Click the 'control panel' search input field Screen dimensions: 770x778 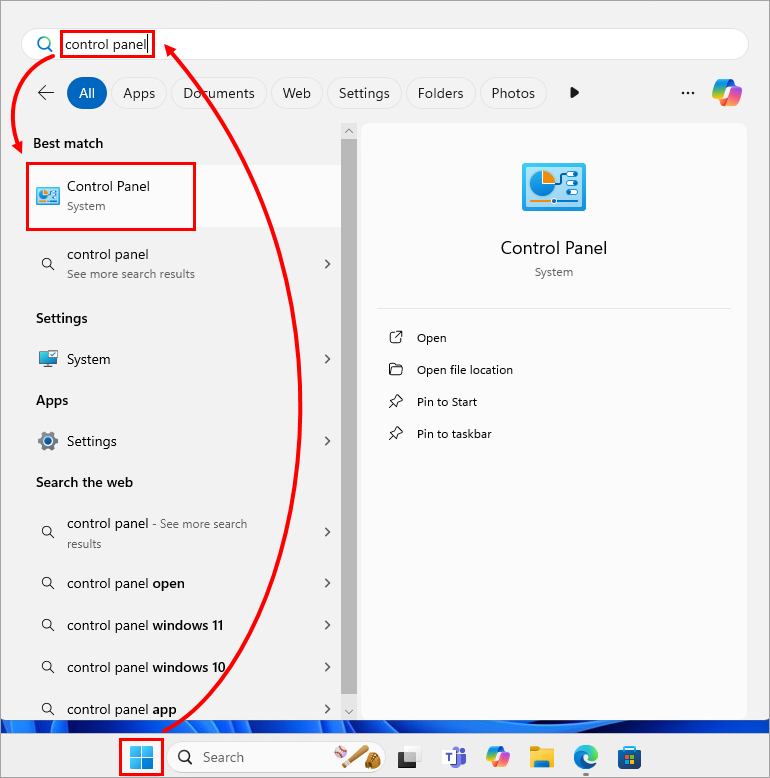coord(400,44)
